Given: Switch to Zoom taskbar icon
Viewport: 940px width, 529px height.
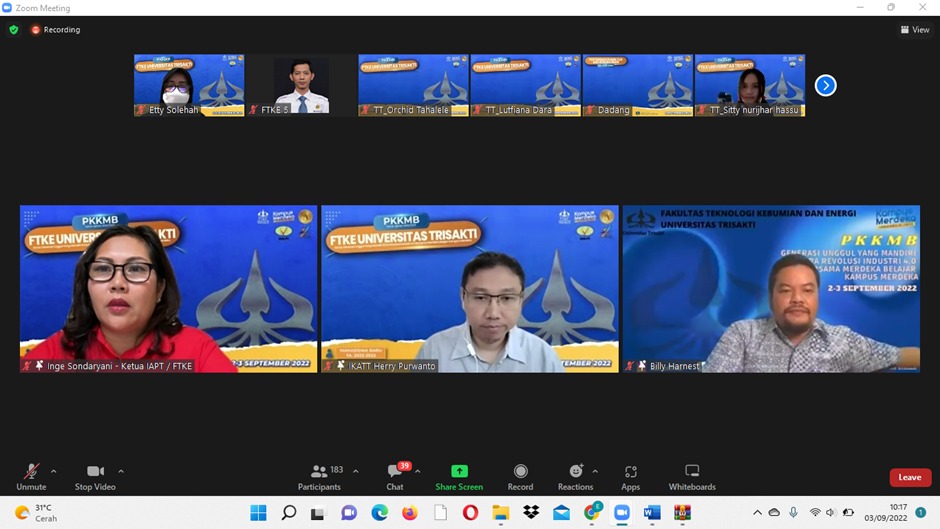Looking at the screenshot, I should (x=622, y=513).
